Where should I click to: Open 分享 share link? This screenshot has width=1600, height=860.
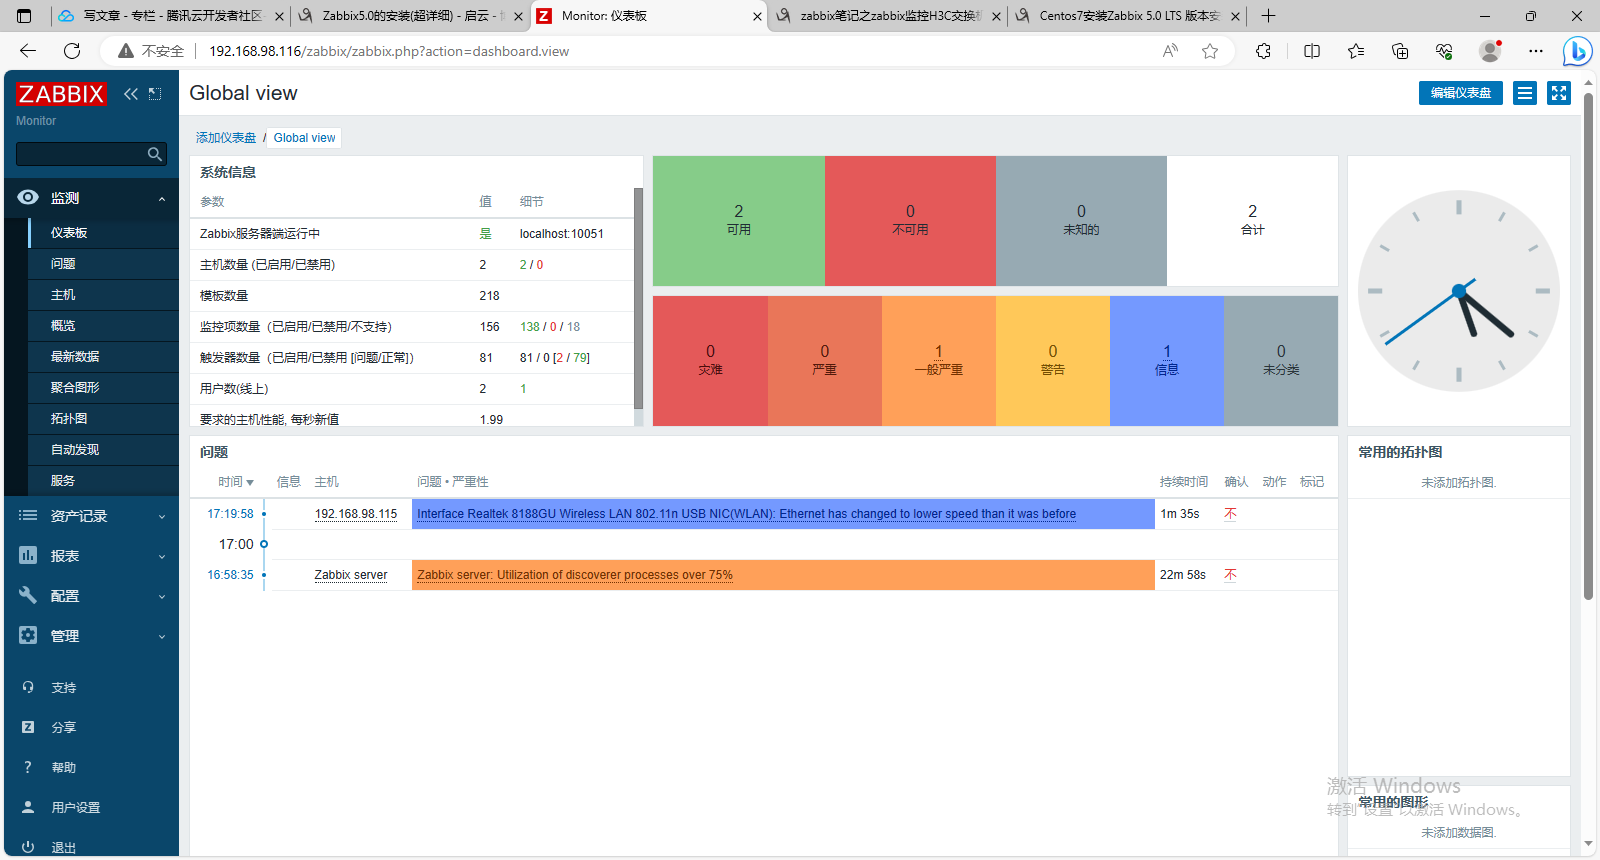click(x=64, y=728)
